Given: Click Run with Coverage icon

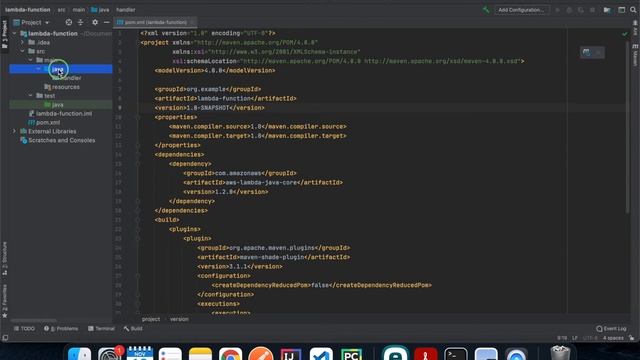Looking at the screenshot, I should pos(581,10).
